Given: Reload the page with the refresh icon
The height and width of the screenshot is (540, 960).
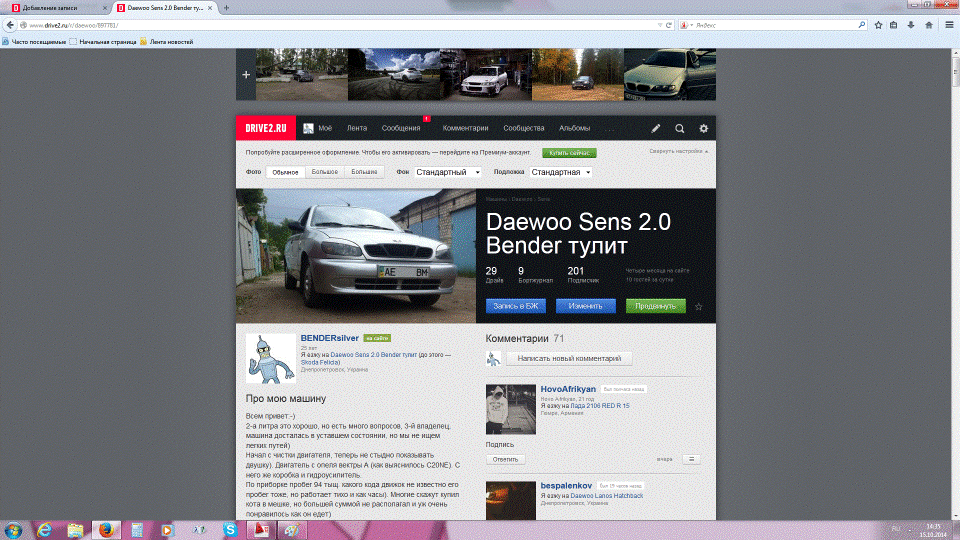Looking at the screenshot, I should (x=669, y=25).
